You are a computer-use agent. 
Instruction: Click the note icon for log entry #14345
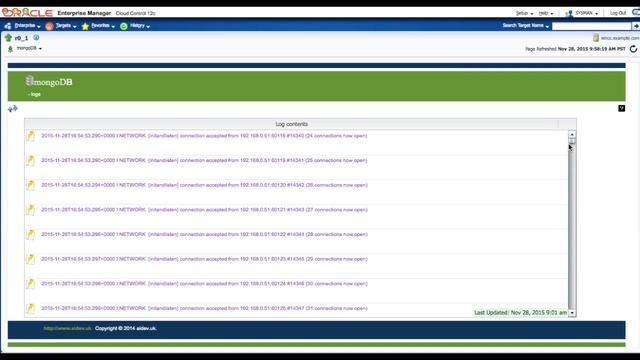(x=31, y=259)
